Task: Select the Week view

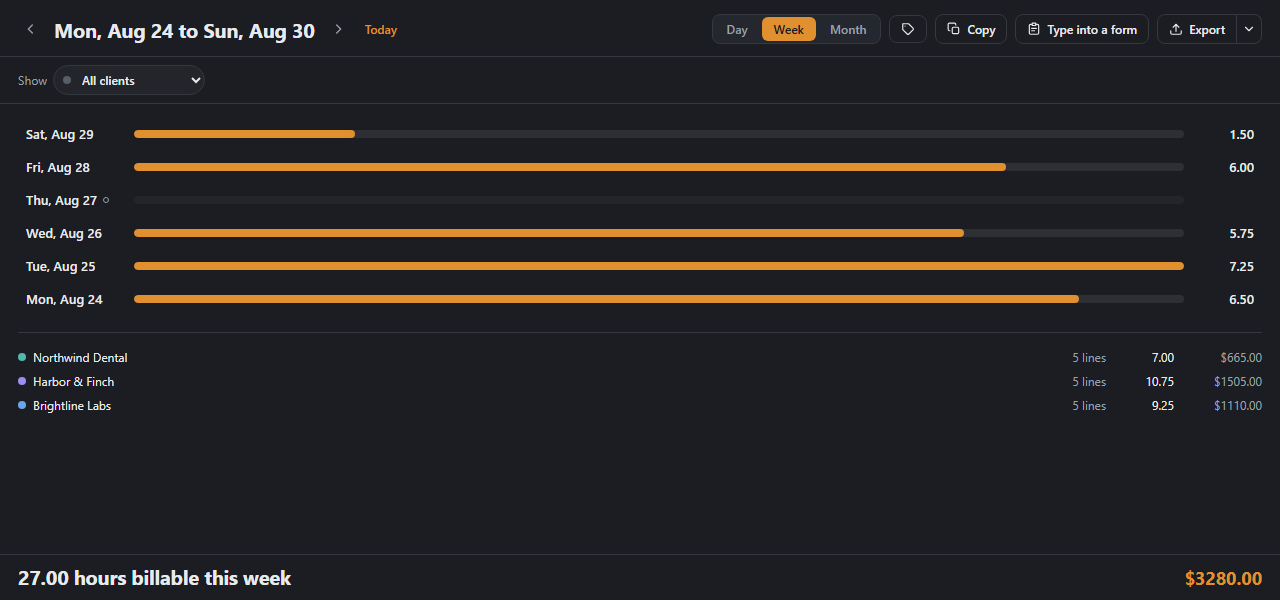Action: tap(789, 30)
